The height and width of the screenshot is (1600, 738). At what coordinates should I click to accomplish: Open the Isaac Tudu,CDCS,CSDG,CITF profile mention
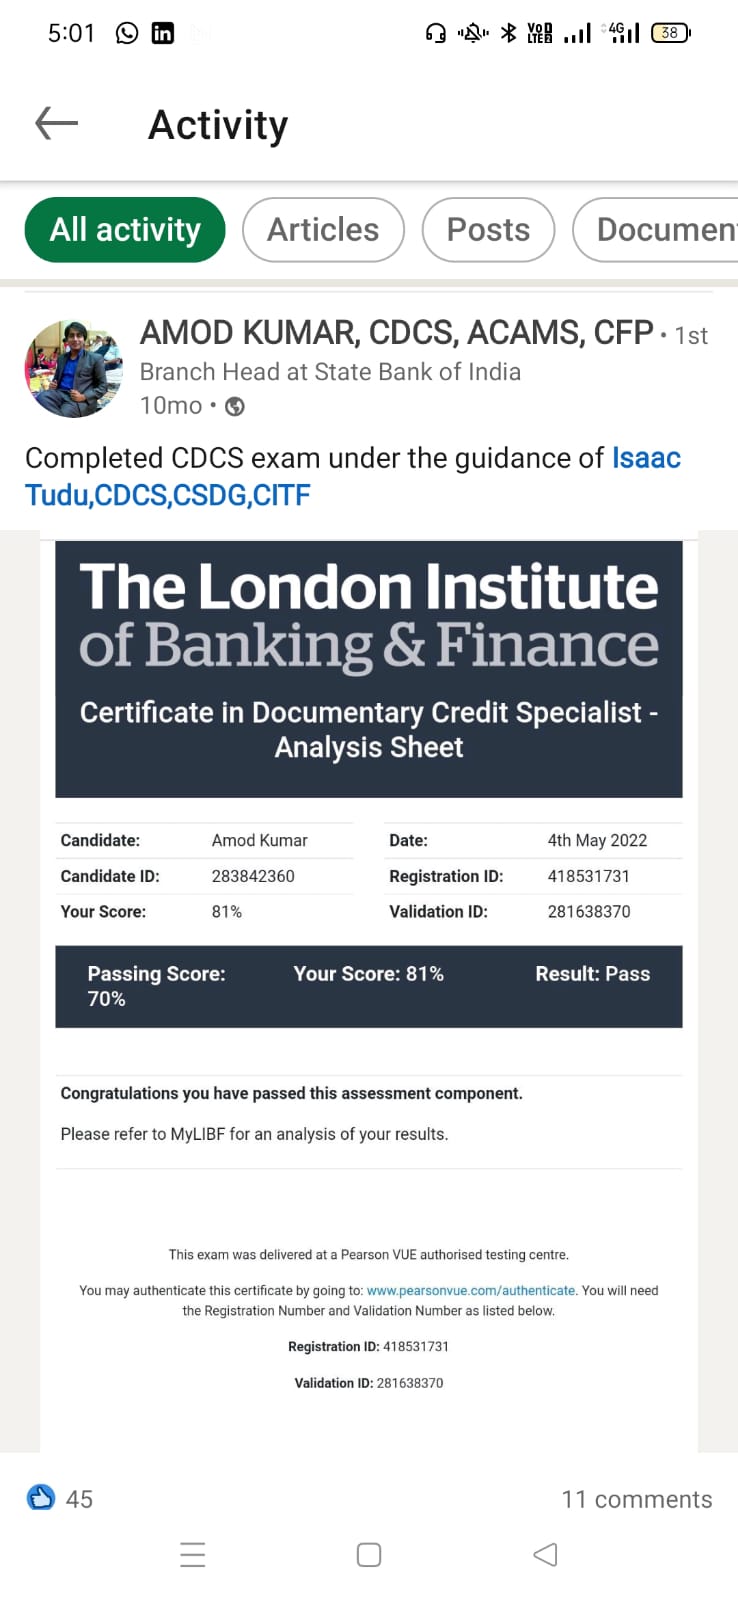coord(353,476)
